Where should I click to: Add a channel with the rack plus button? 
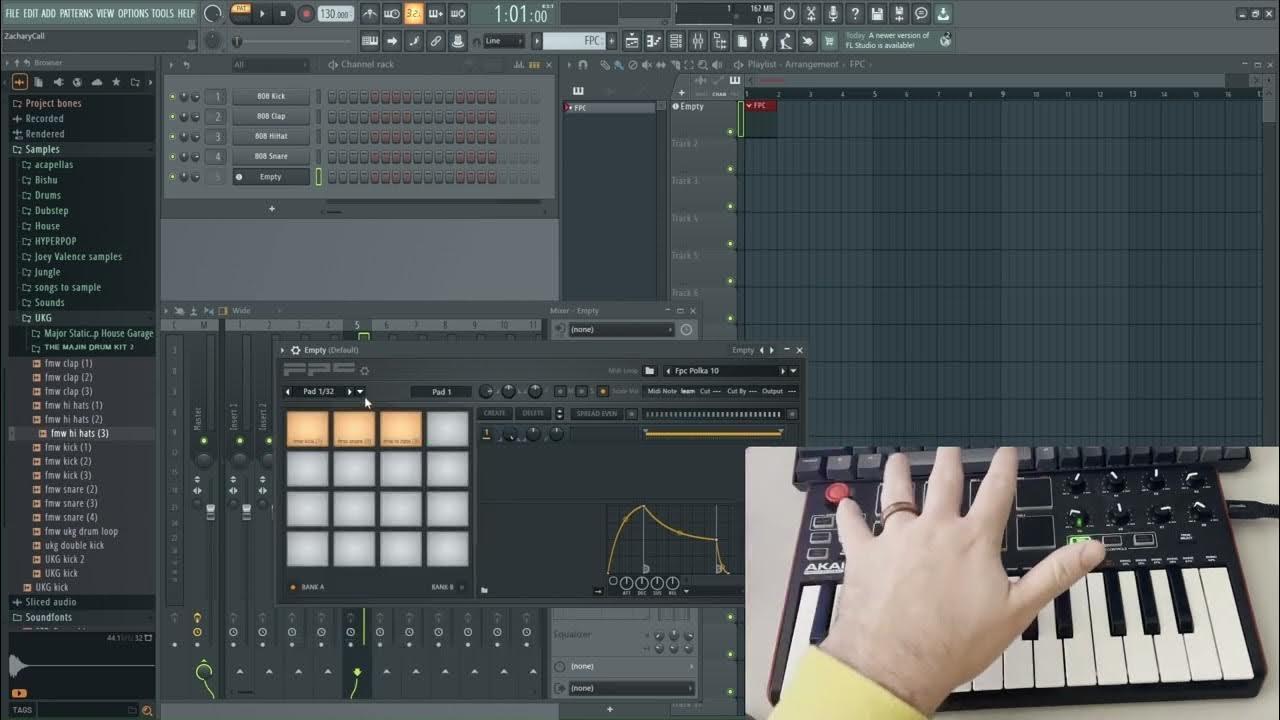tap(271, 209)
